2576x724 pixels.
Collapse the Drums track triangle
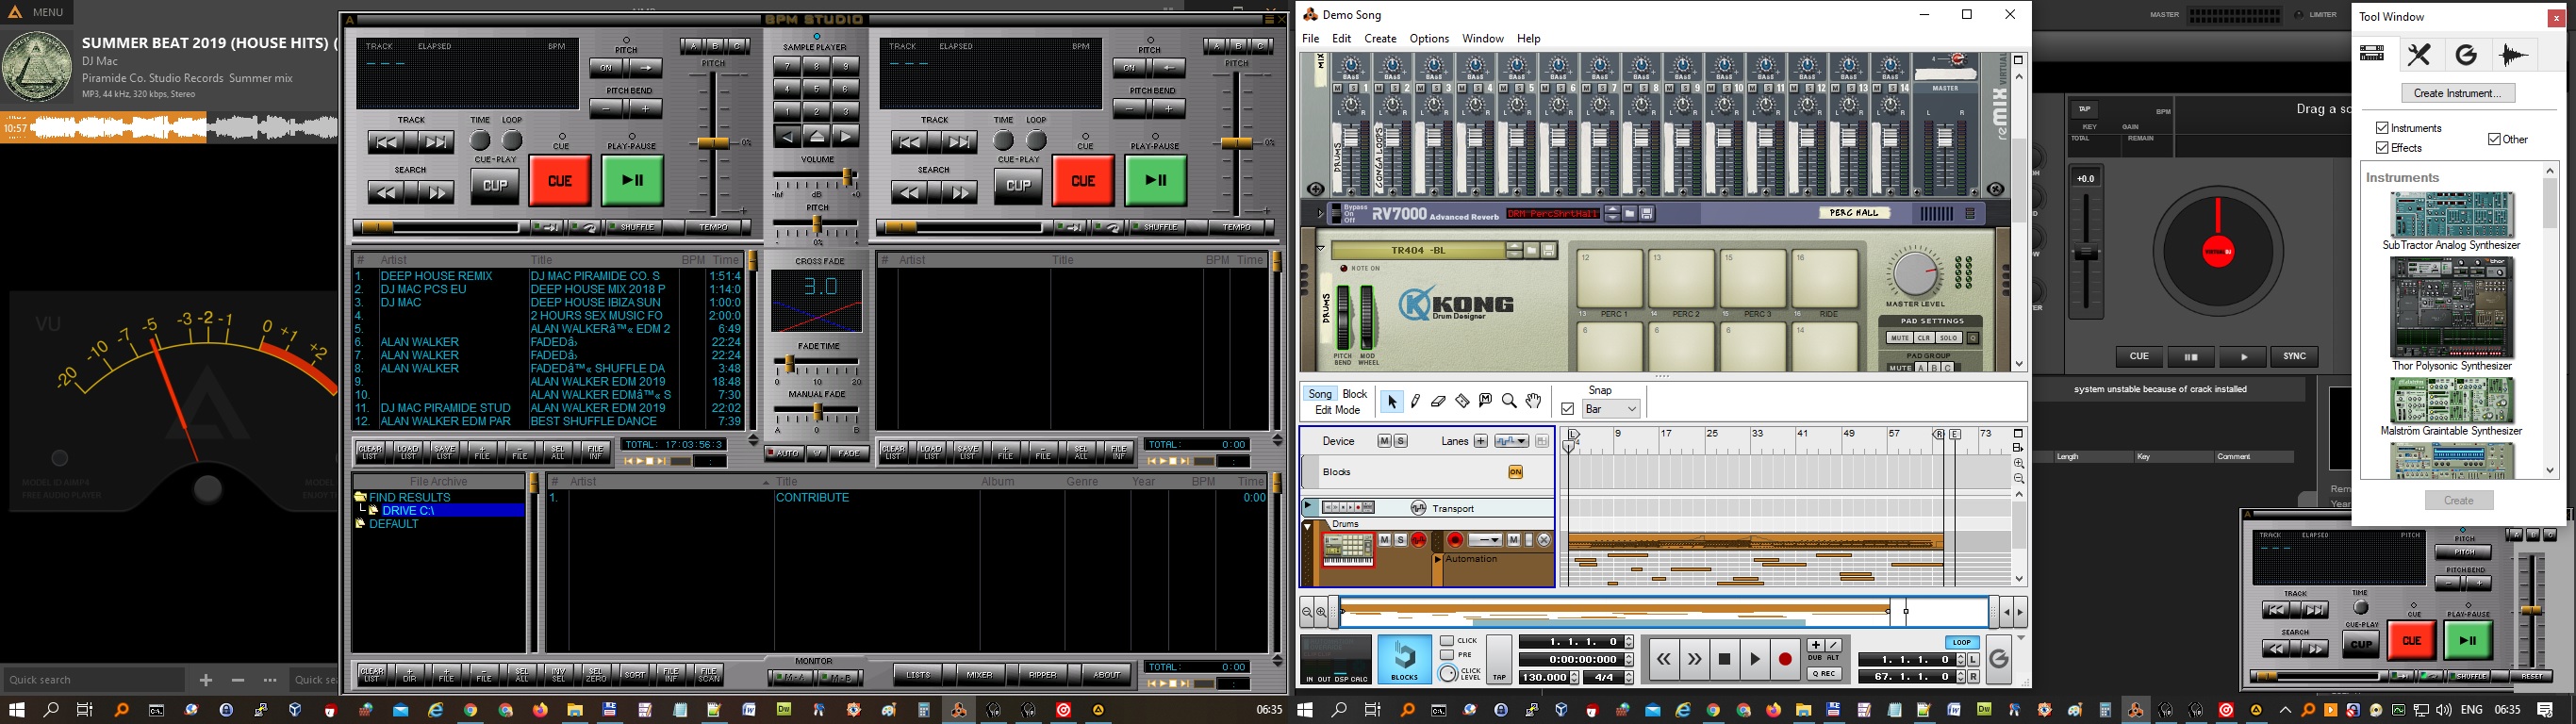click(x=1308, y=525)
